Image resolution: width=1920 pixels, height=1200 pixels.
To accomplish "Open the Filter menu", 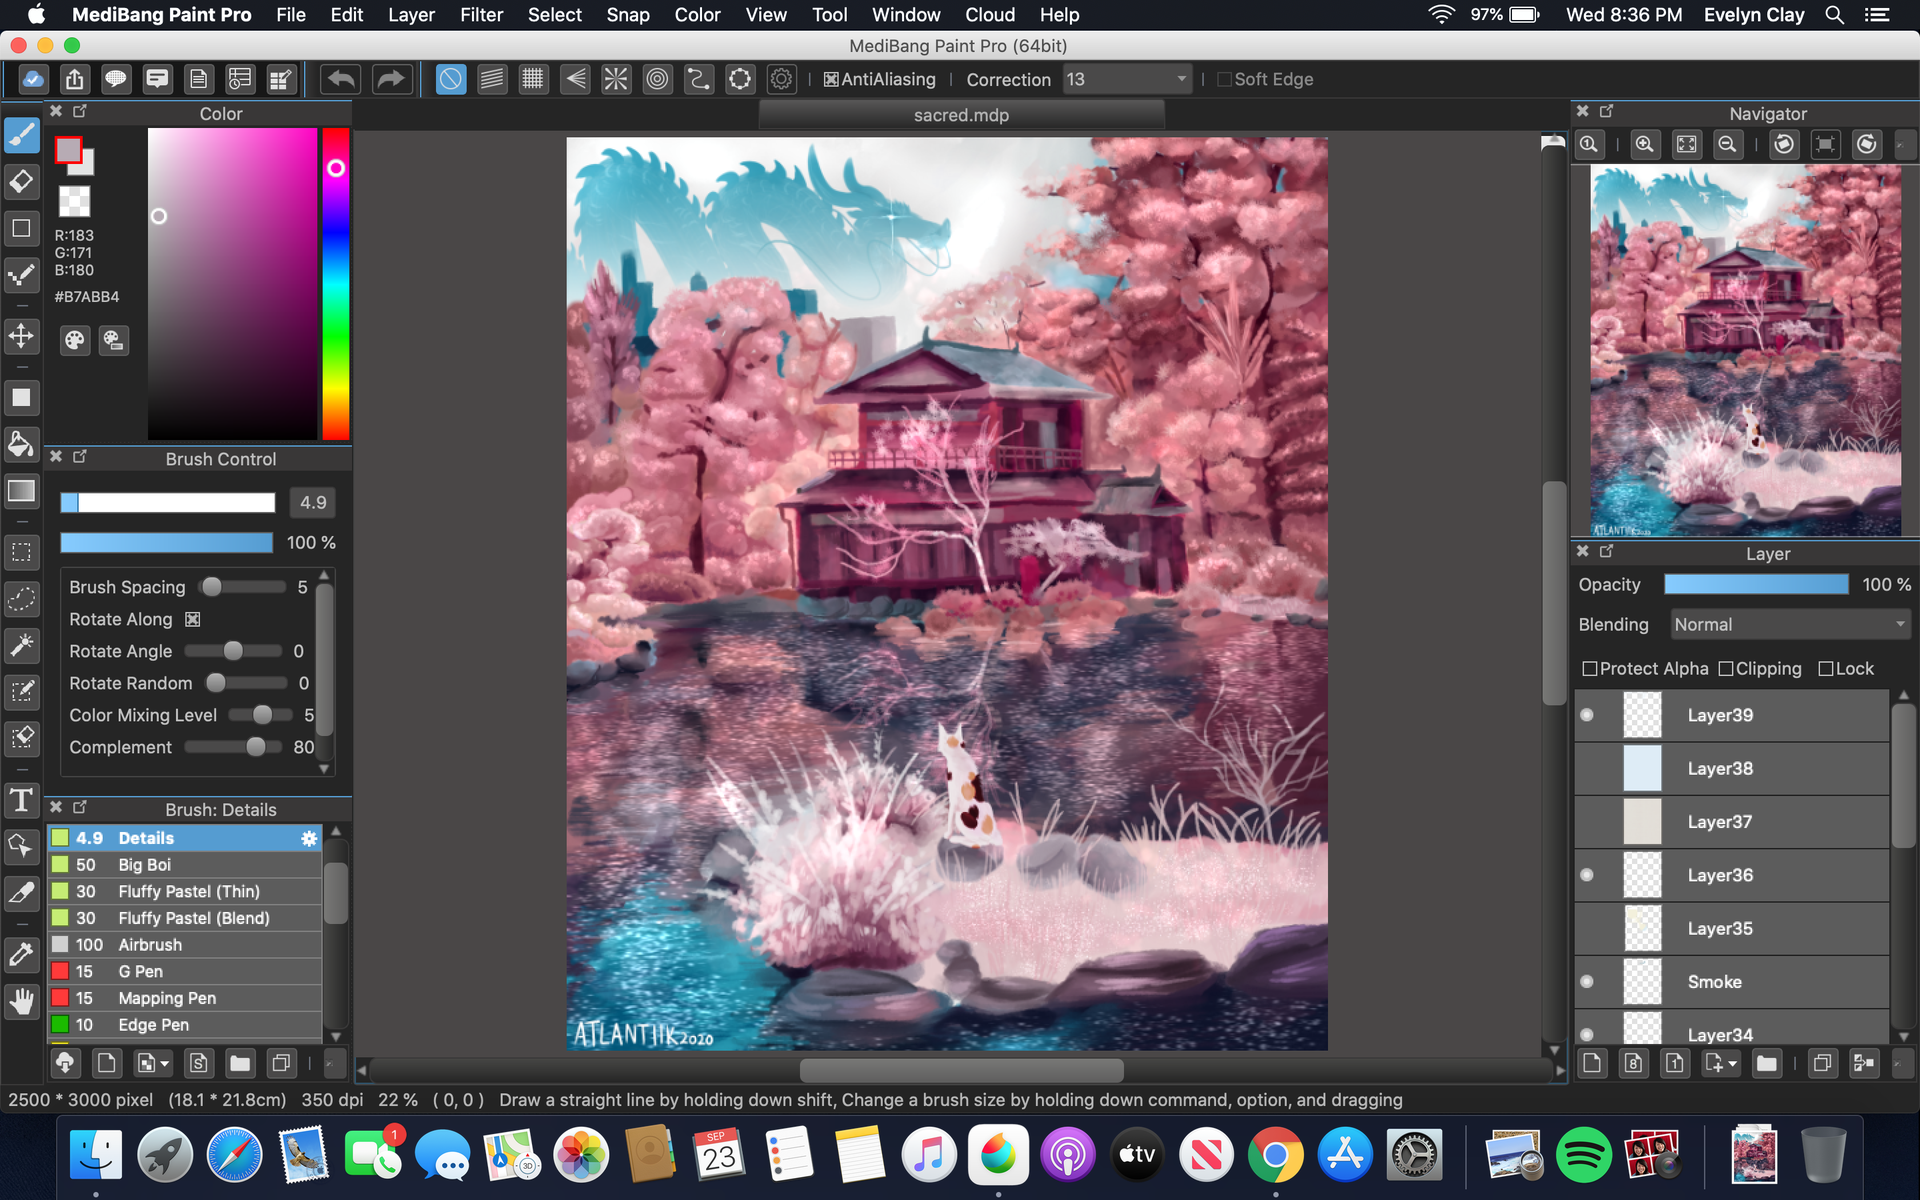I will click(481, 15).
